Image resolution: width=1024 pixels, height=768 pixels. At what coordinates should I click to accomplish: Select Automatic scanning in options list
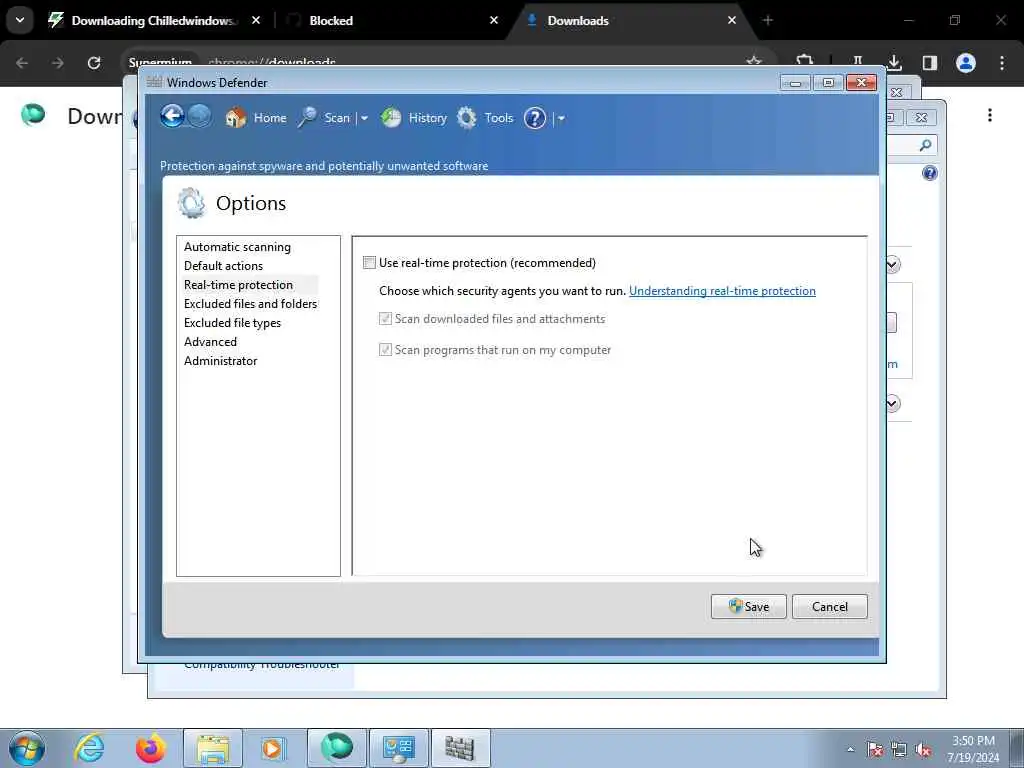[237, 247]
